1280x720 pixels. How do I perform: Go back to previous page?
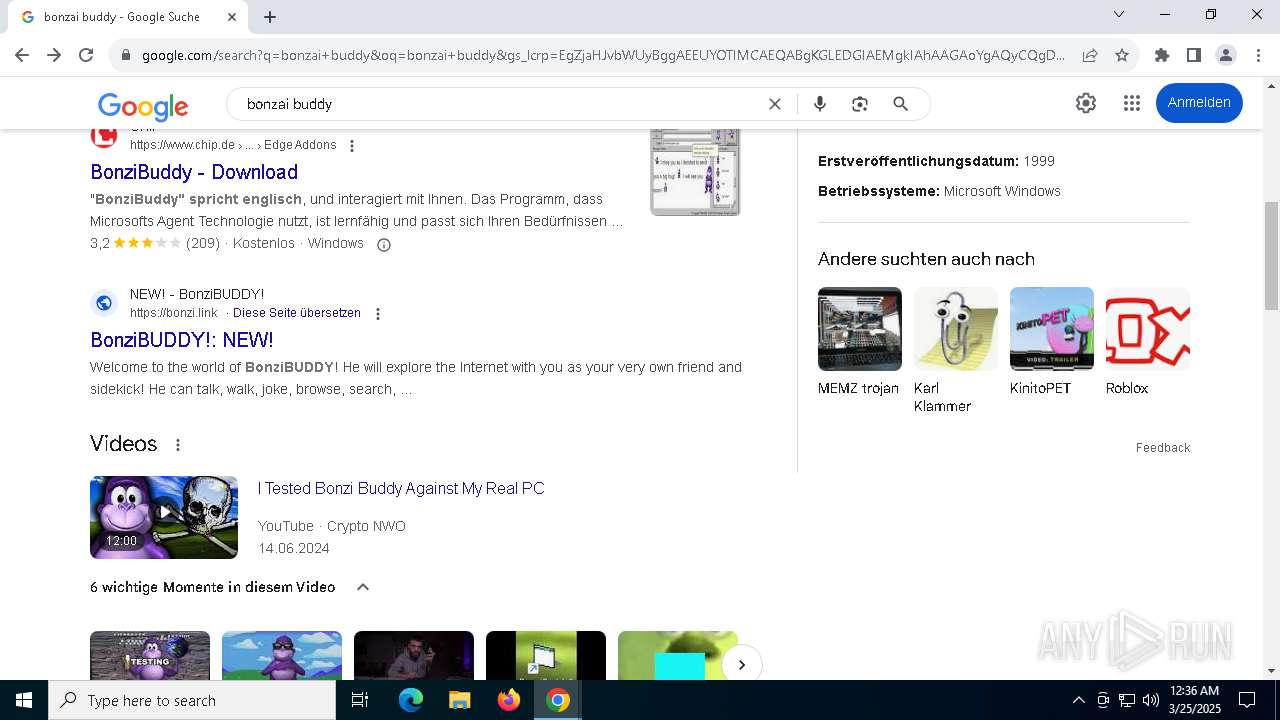(22, 55)
